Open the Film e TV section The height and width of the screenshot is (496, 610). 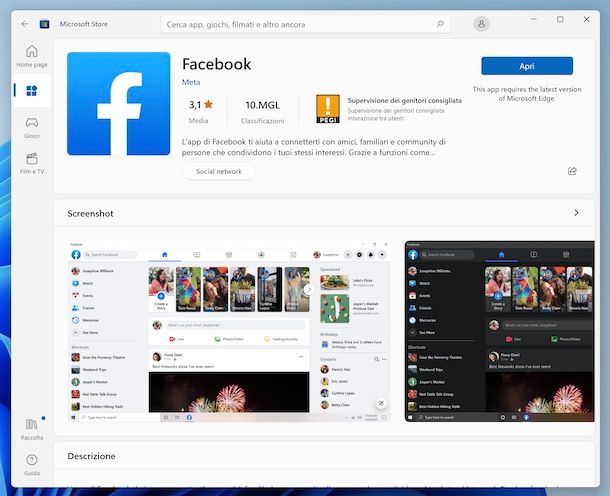(32, 163)
